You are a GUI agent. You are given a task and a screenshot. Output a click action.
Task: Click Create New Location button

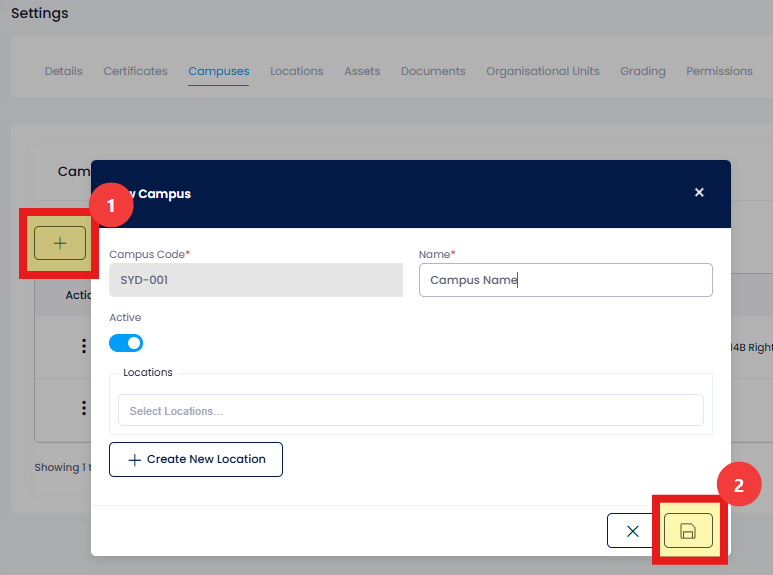coord(196,460)
